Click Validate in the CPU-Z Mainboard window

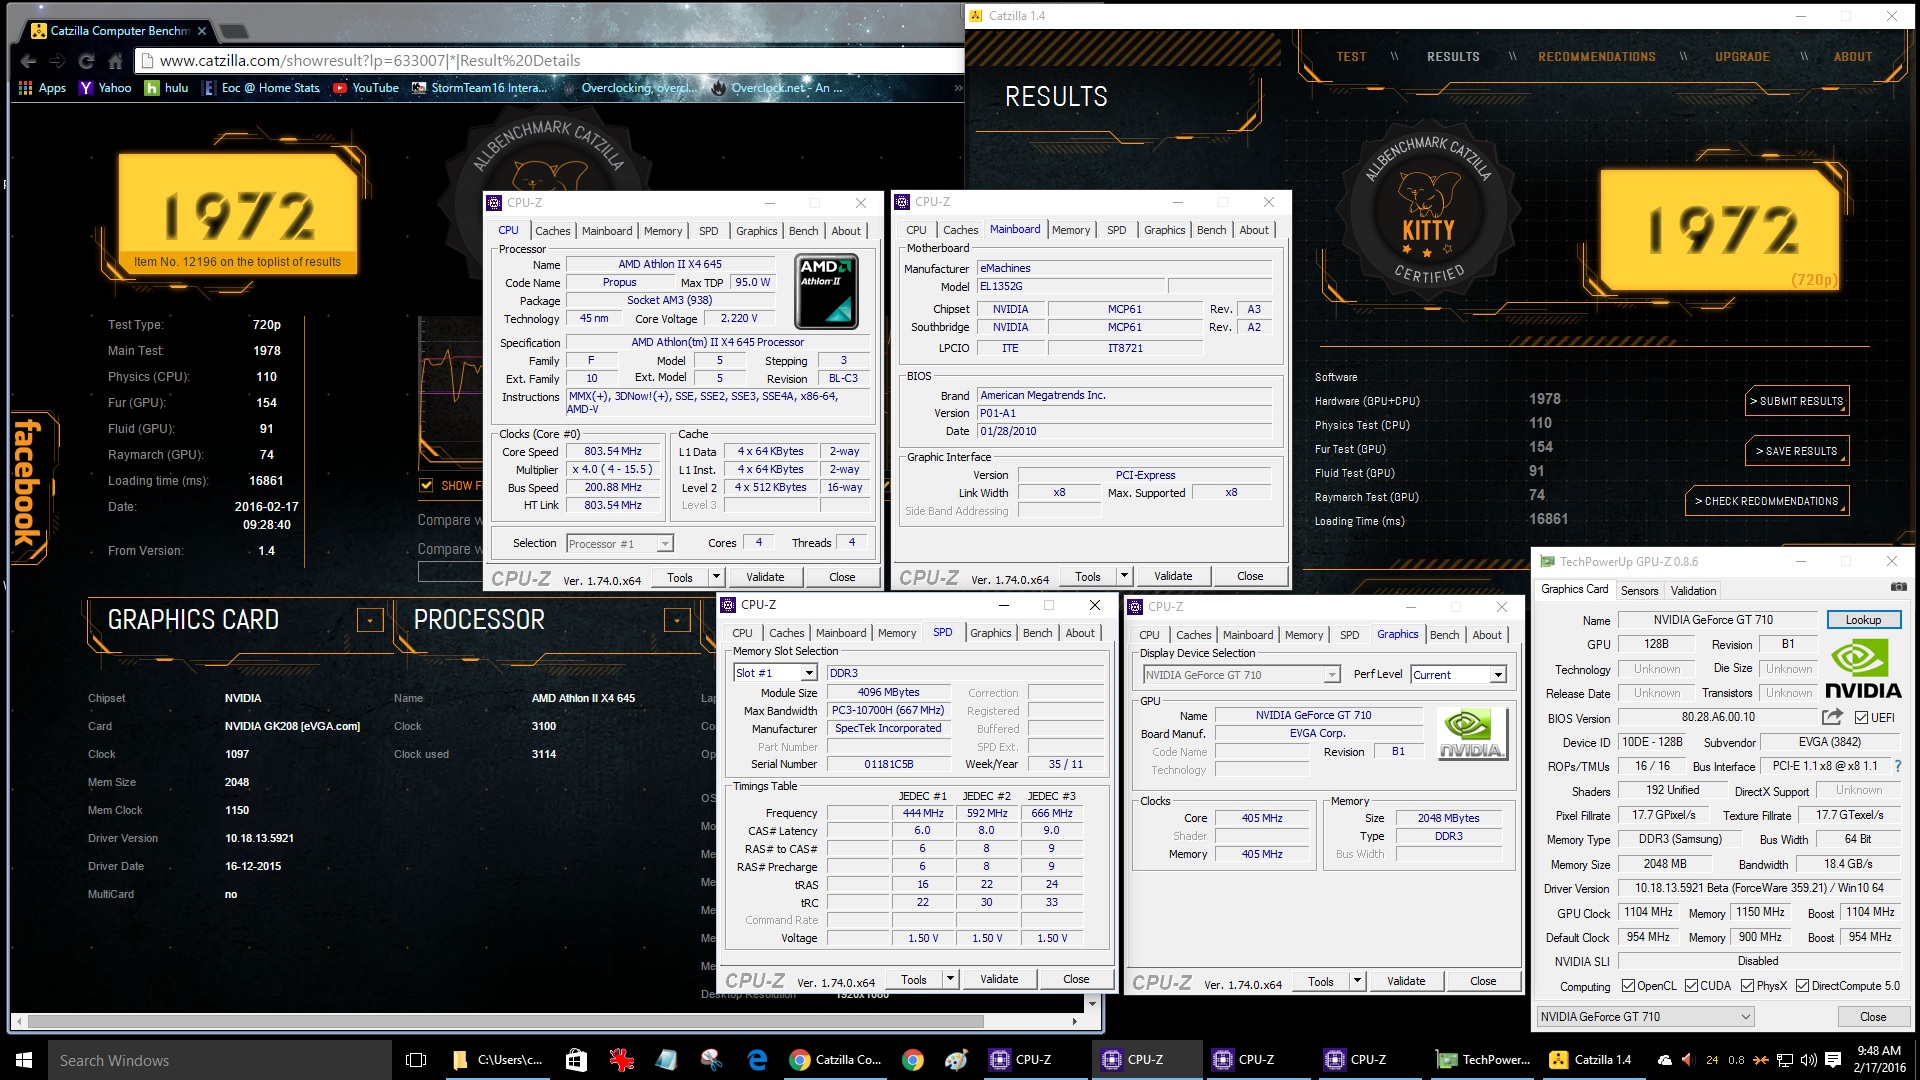click(x=1172, y=576)
